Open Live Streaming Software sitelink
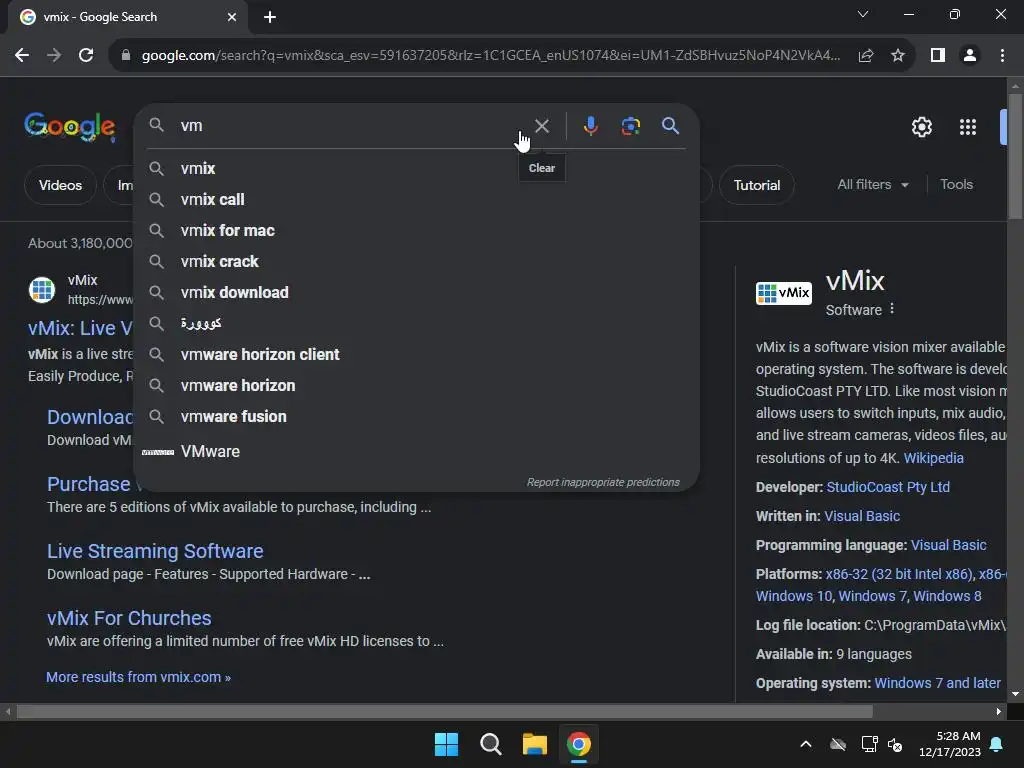 pyautogui.click(x=155, y=551)
